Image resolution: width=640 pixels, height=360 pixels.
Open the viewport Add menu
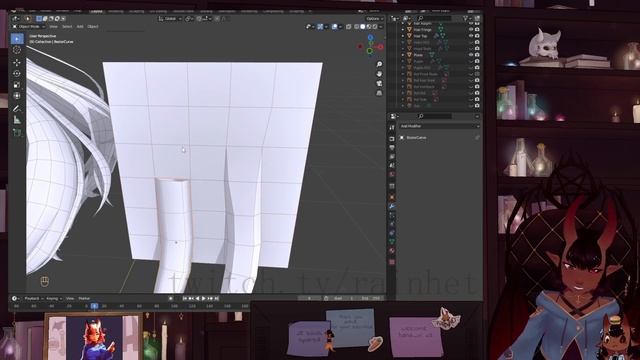(80, 27)
